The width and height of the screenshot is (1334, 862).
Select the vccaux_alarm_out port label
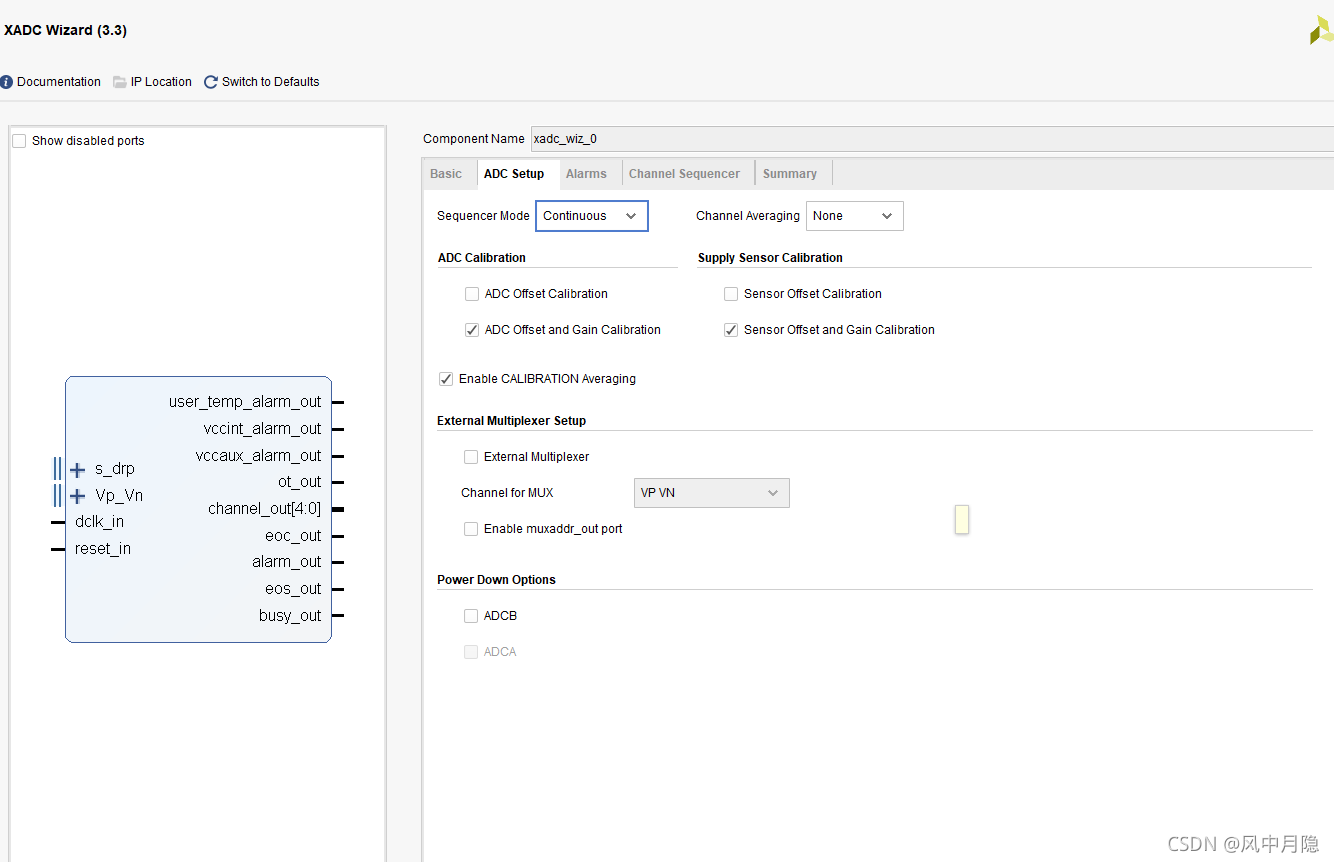point(259,456)
